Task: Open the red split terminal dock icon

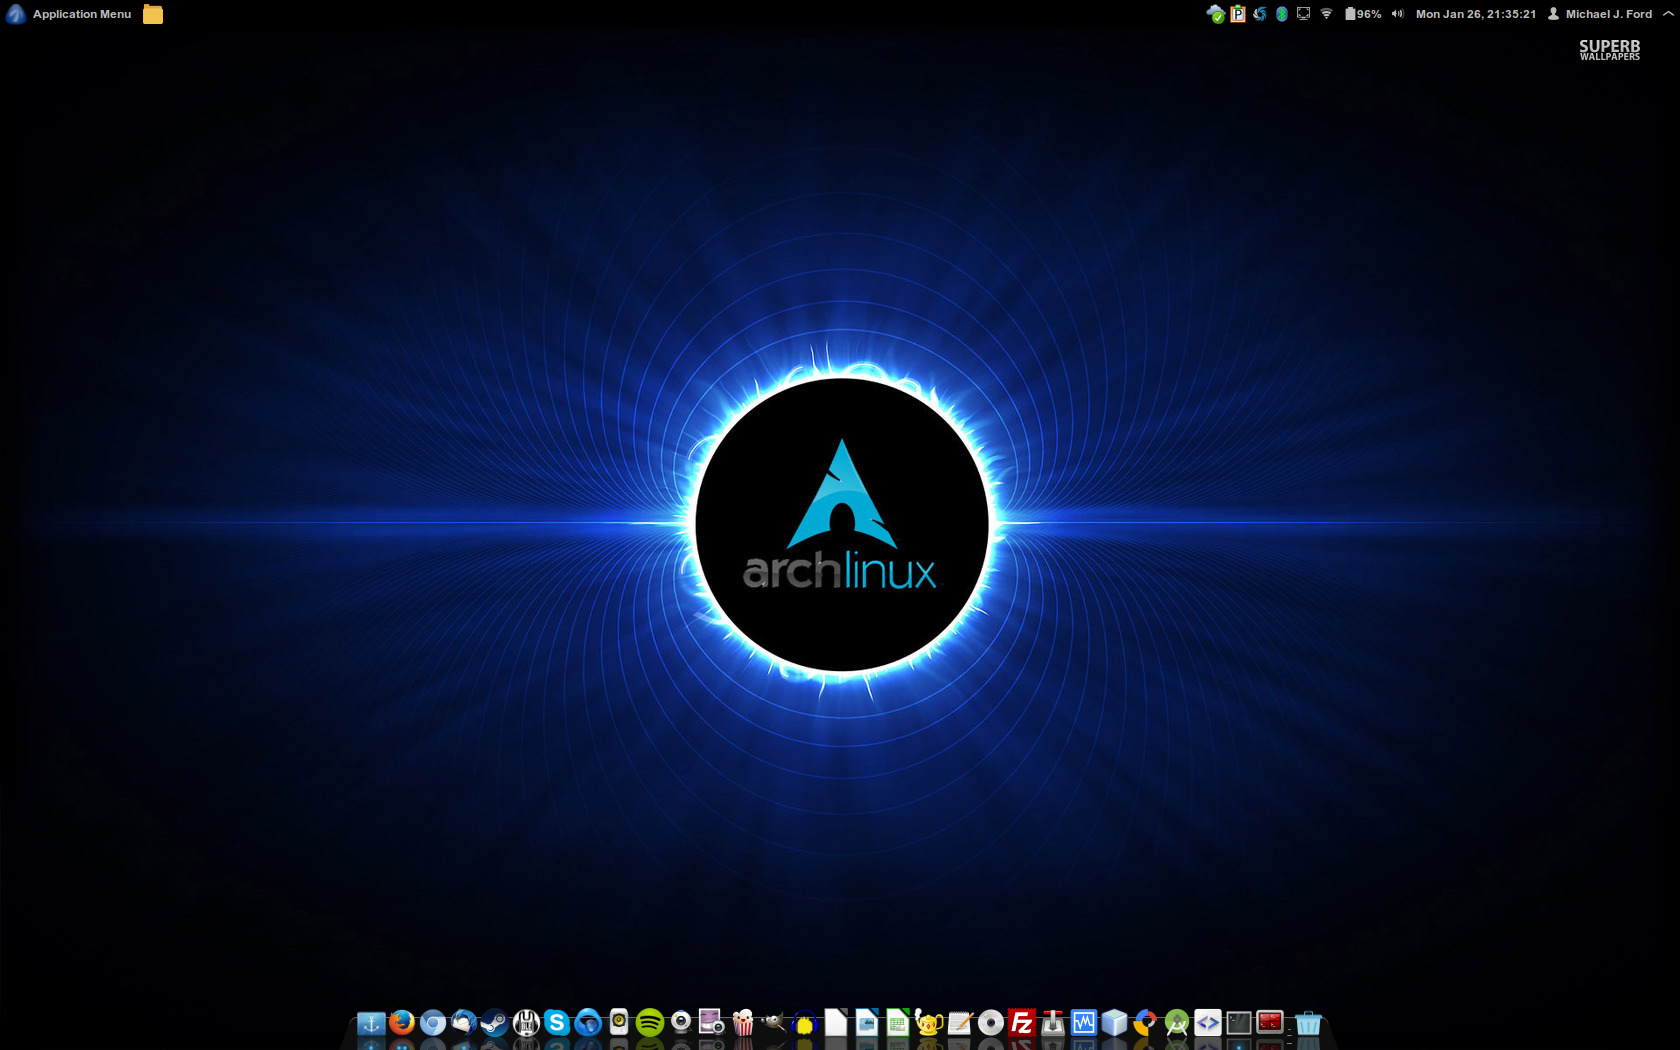Action: pos(1270,1023)
